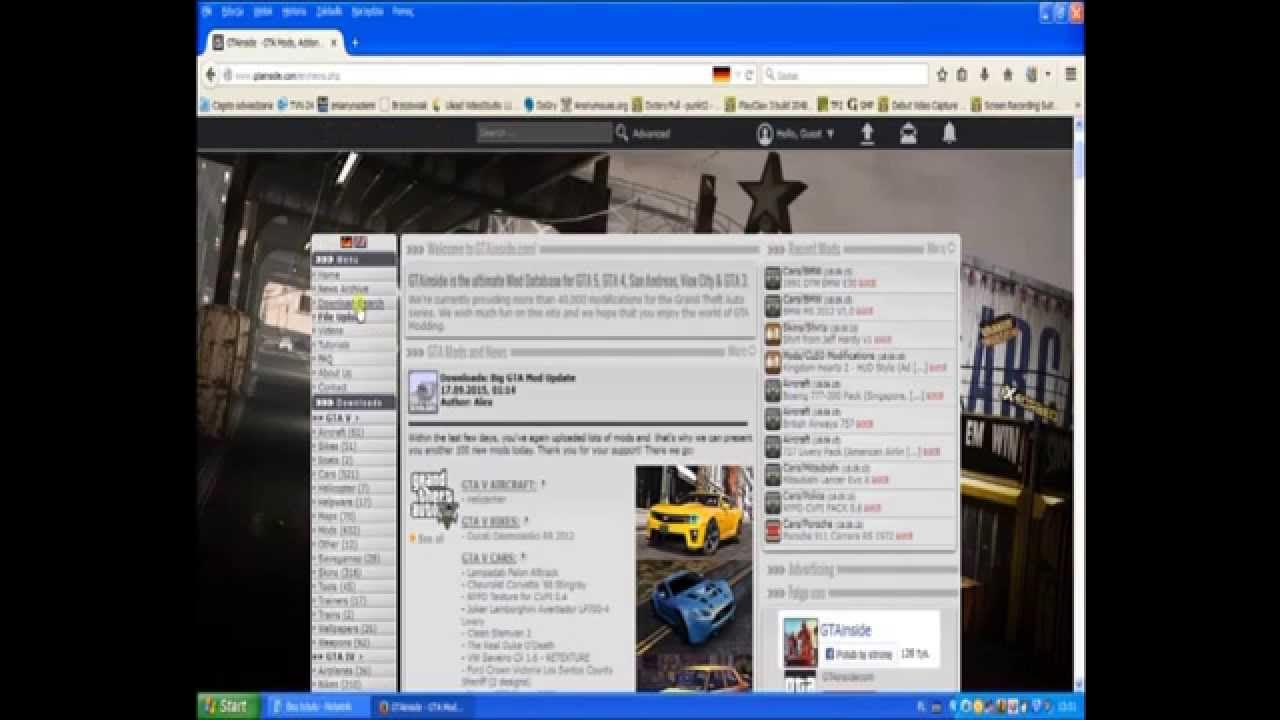The width and height of the screenshot is (1280, 720).
Task: Click the German flag in the site sidebar
Action: click(347, 242)
